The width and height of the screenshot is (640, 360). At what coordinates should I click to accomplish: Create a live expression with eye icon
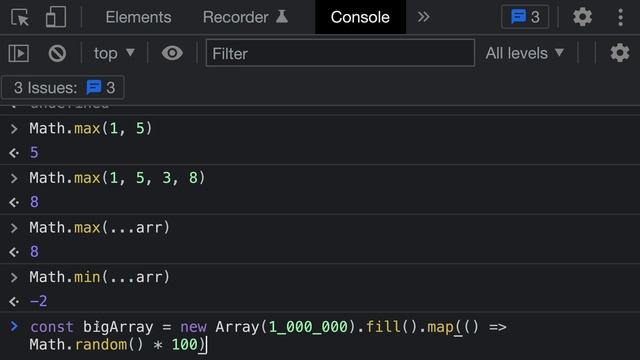(172, 53)
